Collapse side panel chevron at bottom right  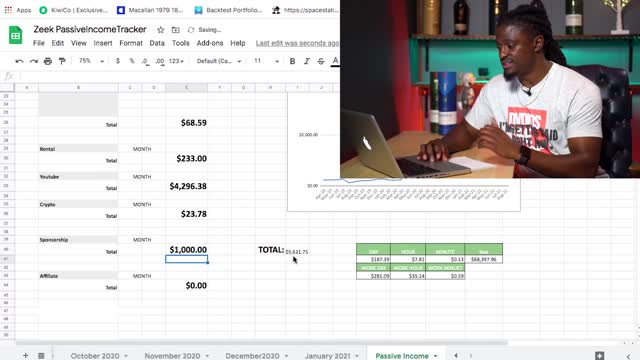pos(629,356)
